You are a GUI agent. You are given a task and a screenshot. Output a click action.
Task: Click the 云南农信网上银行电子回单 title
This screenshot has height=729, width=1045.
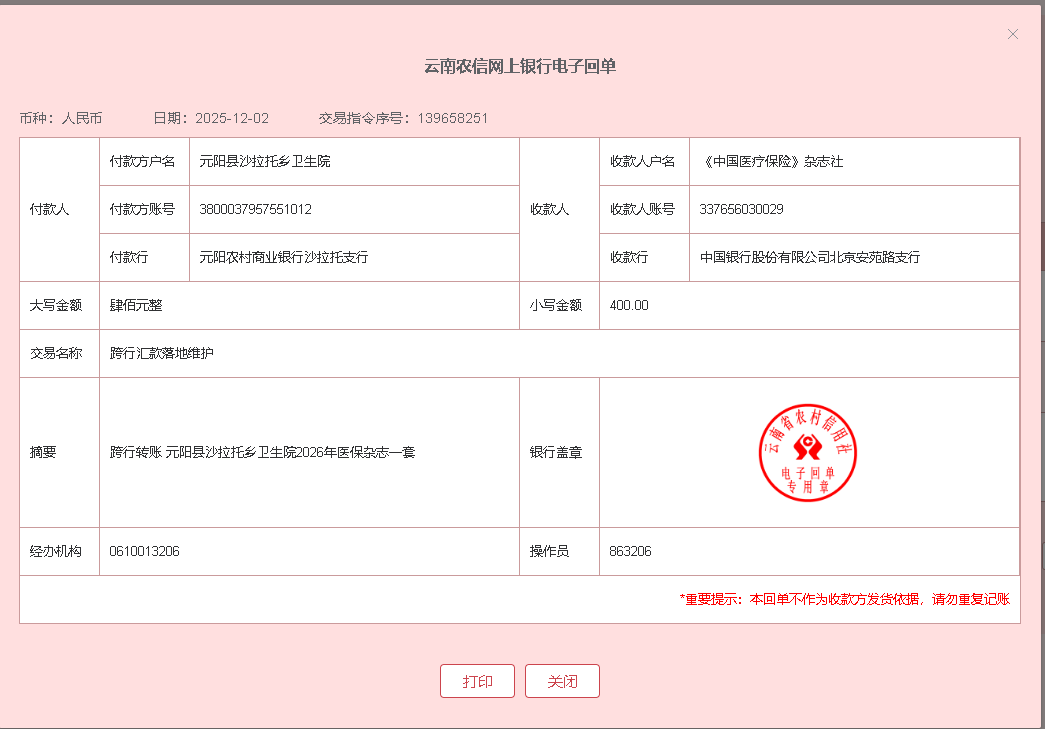(520, 67)
